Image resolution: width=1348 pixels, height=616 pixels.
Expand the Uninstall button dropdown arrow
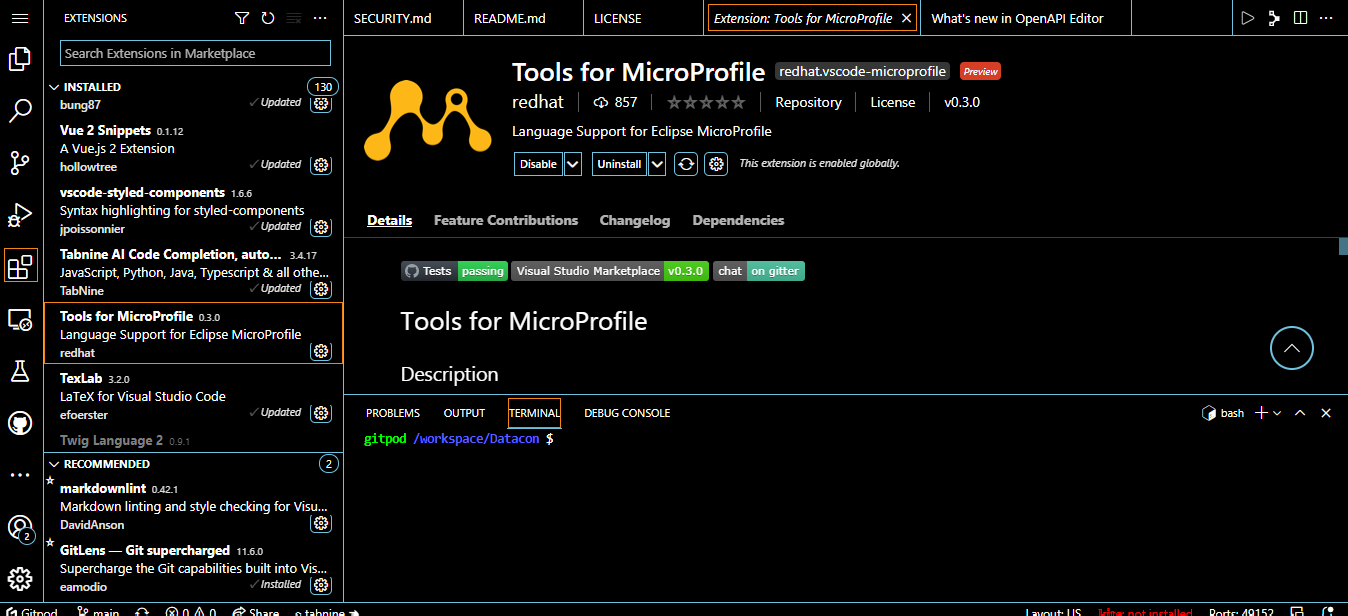[657, 164]
